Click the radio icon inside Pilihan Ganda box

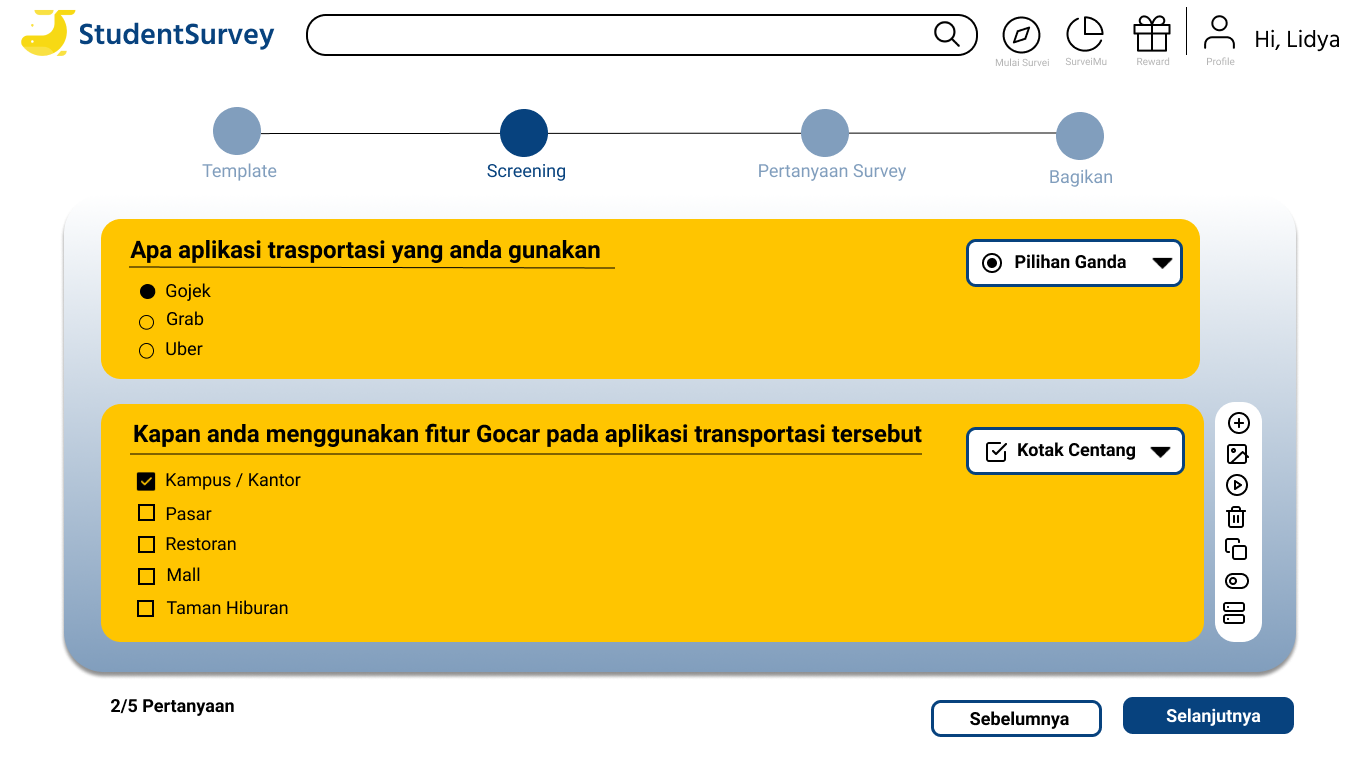992,263
